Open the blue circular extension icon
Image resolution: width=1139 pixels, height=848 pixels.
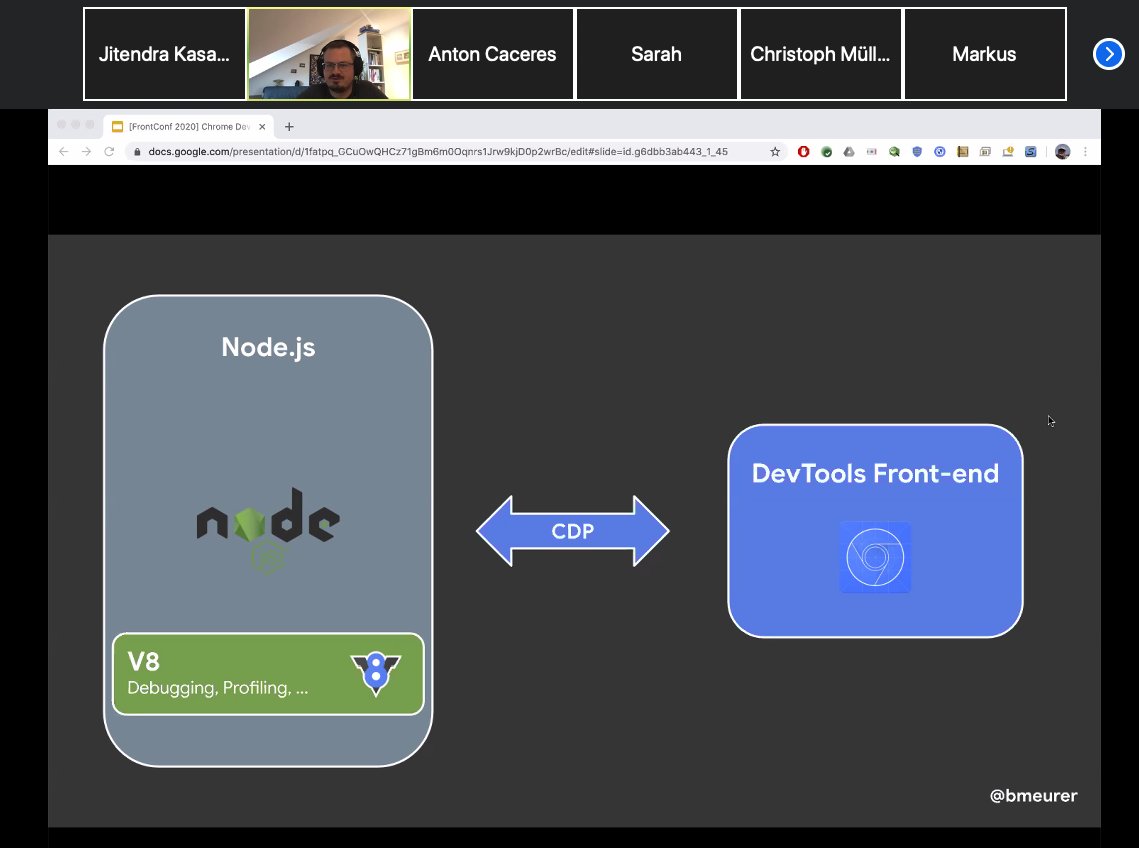[940, 151]
